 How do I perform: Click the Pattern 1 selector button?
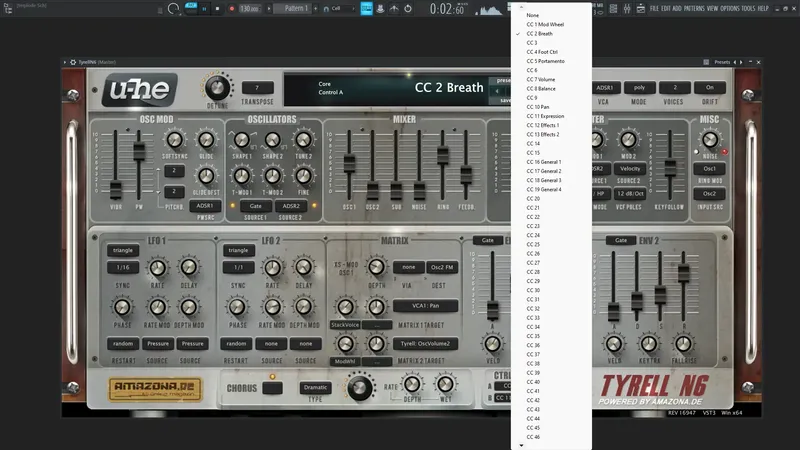295,9
